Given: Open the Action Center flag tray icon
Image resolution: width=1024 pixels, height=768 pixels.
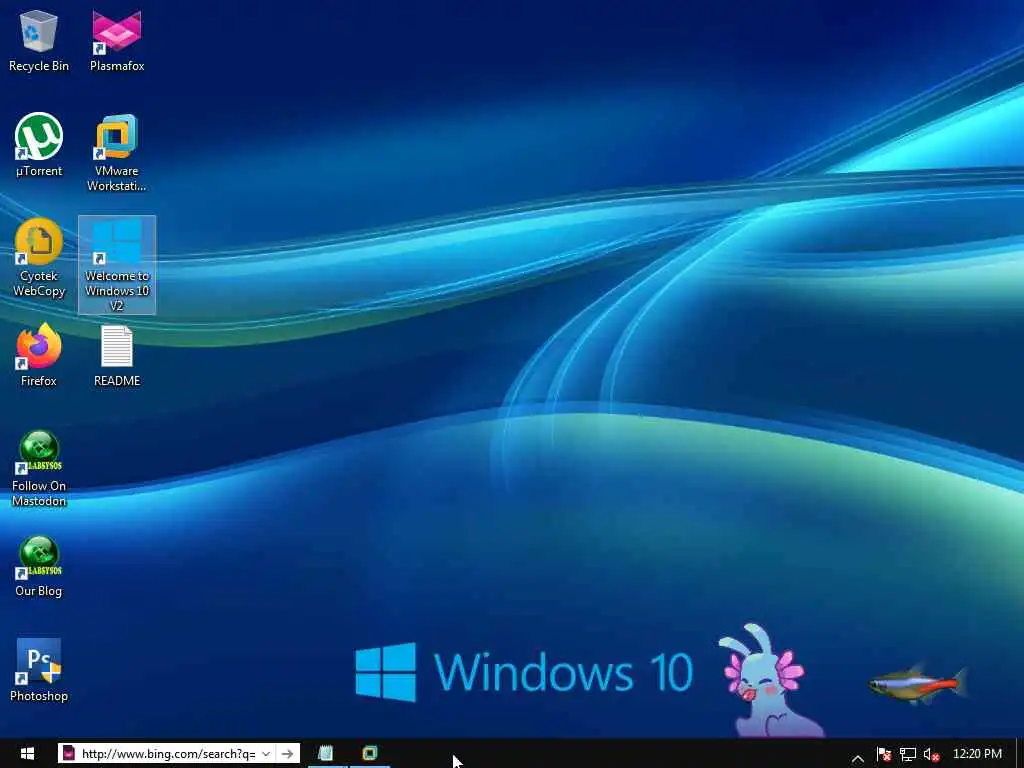Looking at the screenshot, I should pos(884,754).
